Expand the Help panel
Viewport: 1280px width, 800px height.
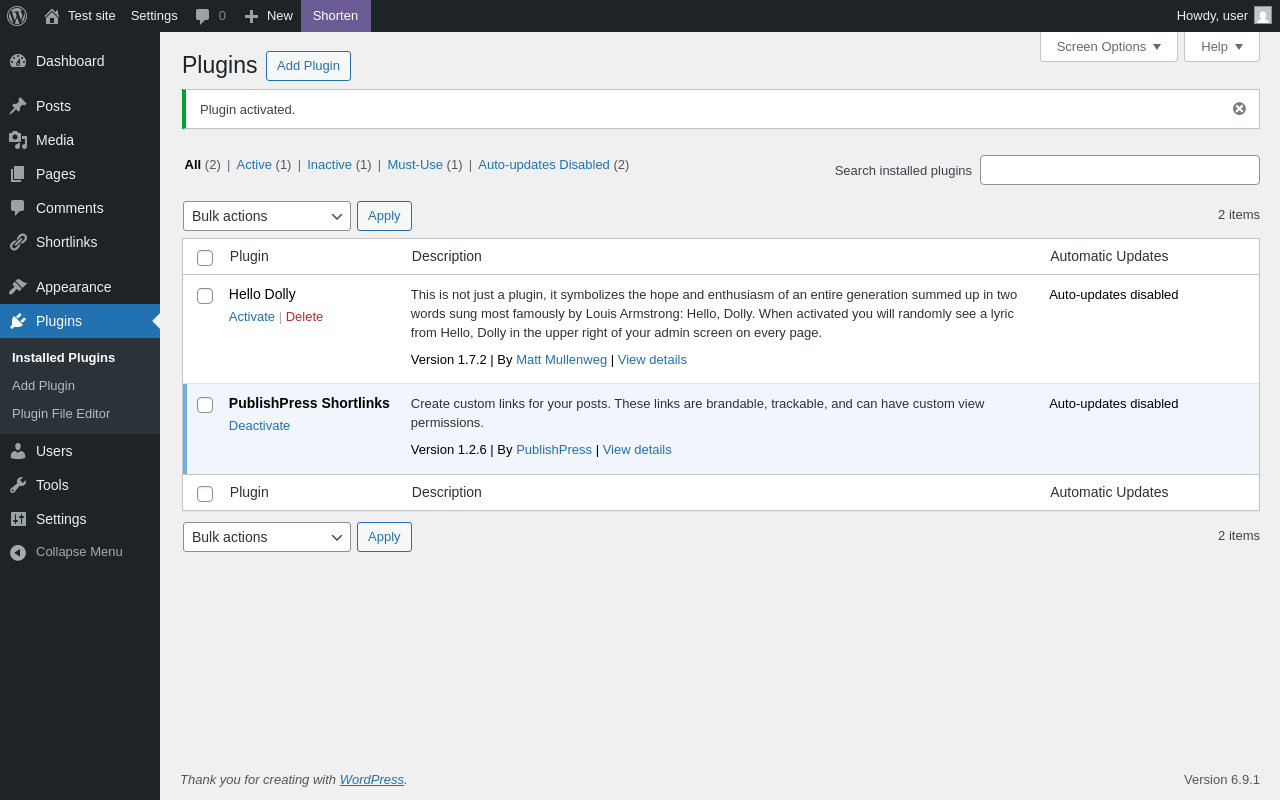coord(1221,46)
